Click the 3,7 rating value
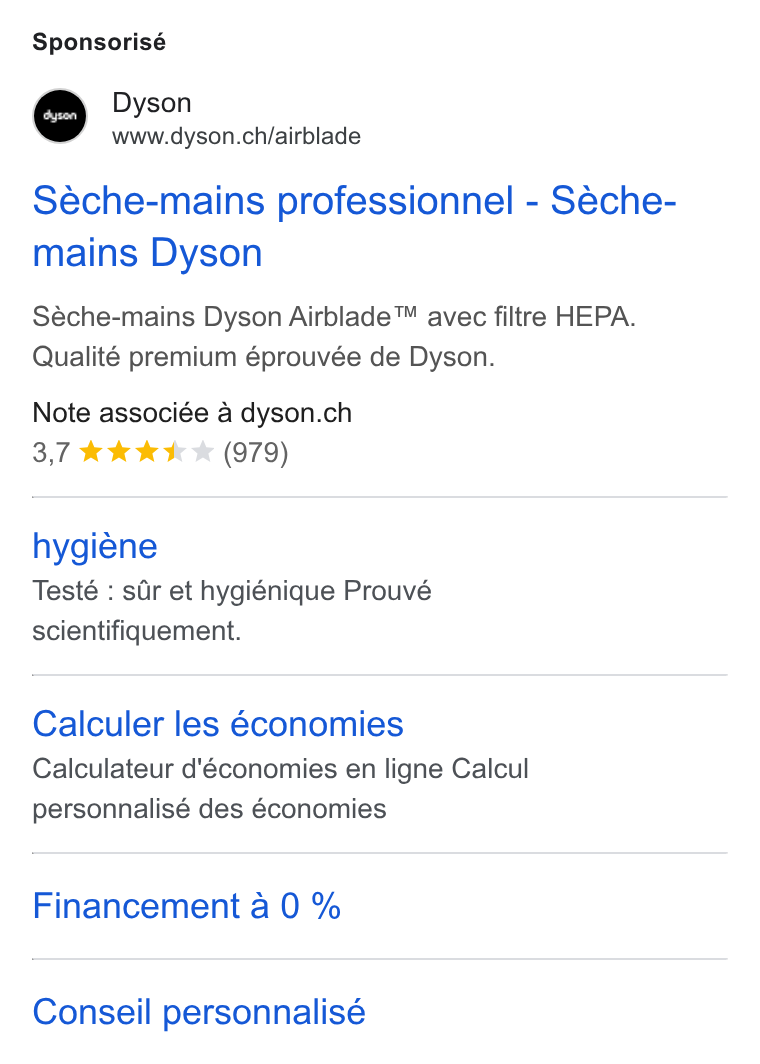 (x=52, y=453)
